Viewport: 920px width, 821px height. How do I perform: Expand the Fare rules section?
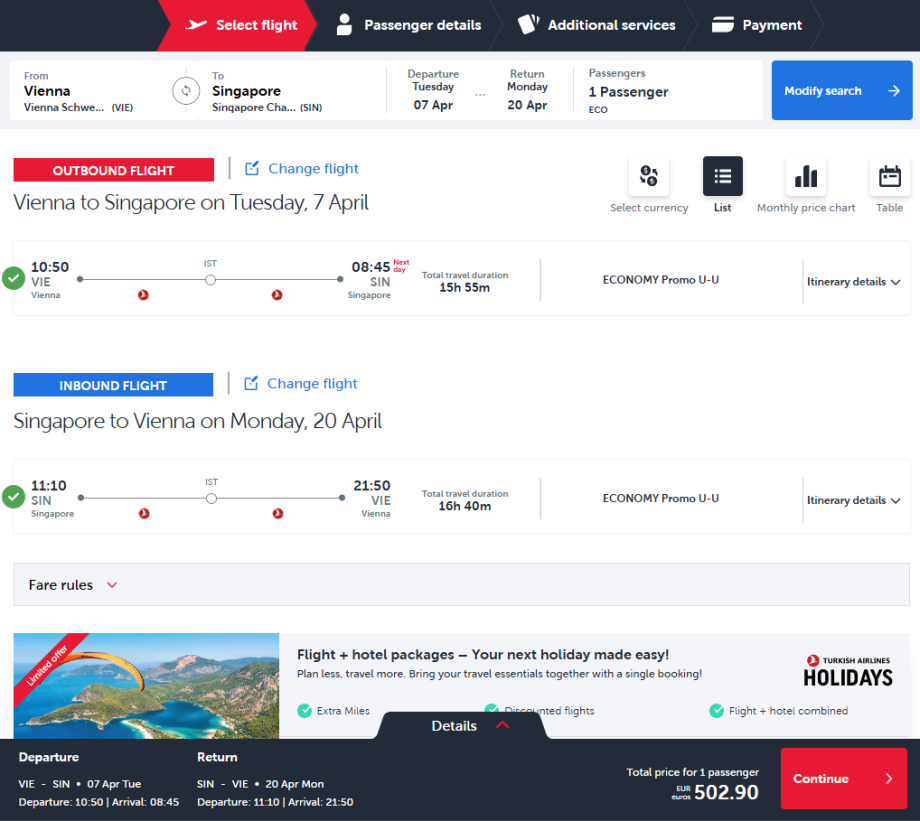(x=74, y=585)
